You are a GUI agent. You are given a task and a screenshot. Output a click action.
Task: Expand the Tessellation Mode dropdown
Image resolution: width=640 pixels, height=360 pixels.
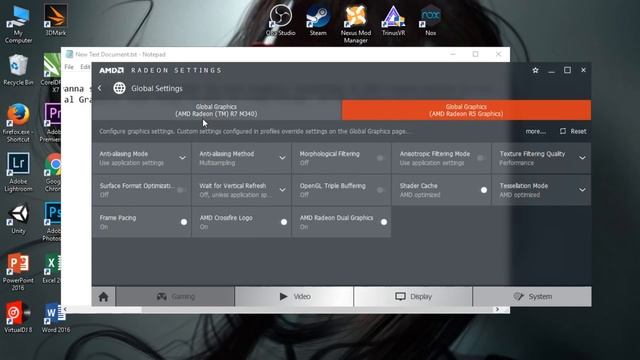point(582,190)
